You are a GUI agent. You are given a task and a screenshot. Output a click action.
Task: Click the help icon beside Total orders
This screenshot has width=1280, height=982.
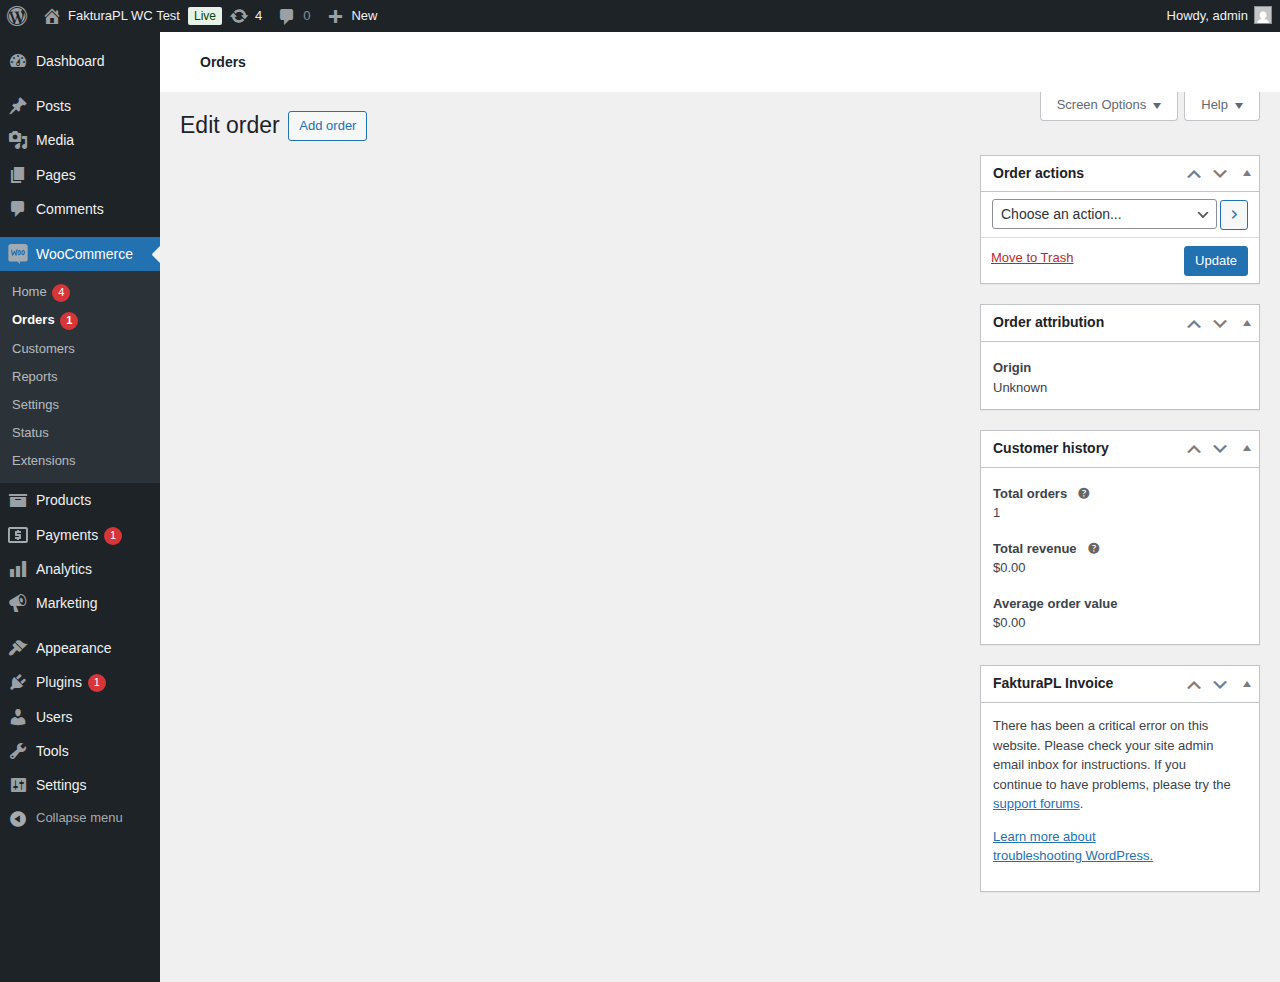[1084, 494]
